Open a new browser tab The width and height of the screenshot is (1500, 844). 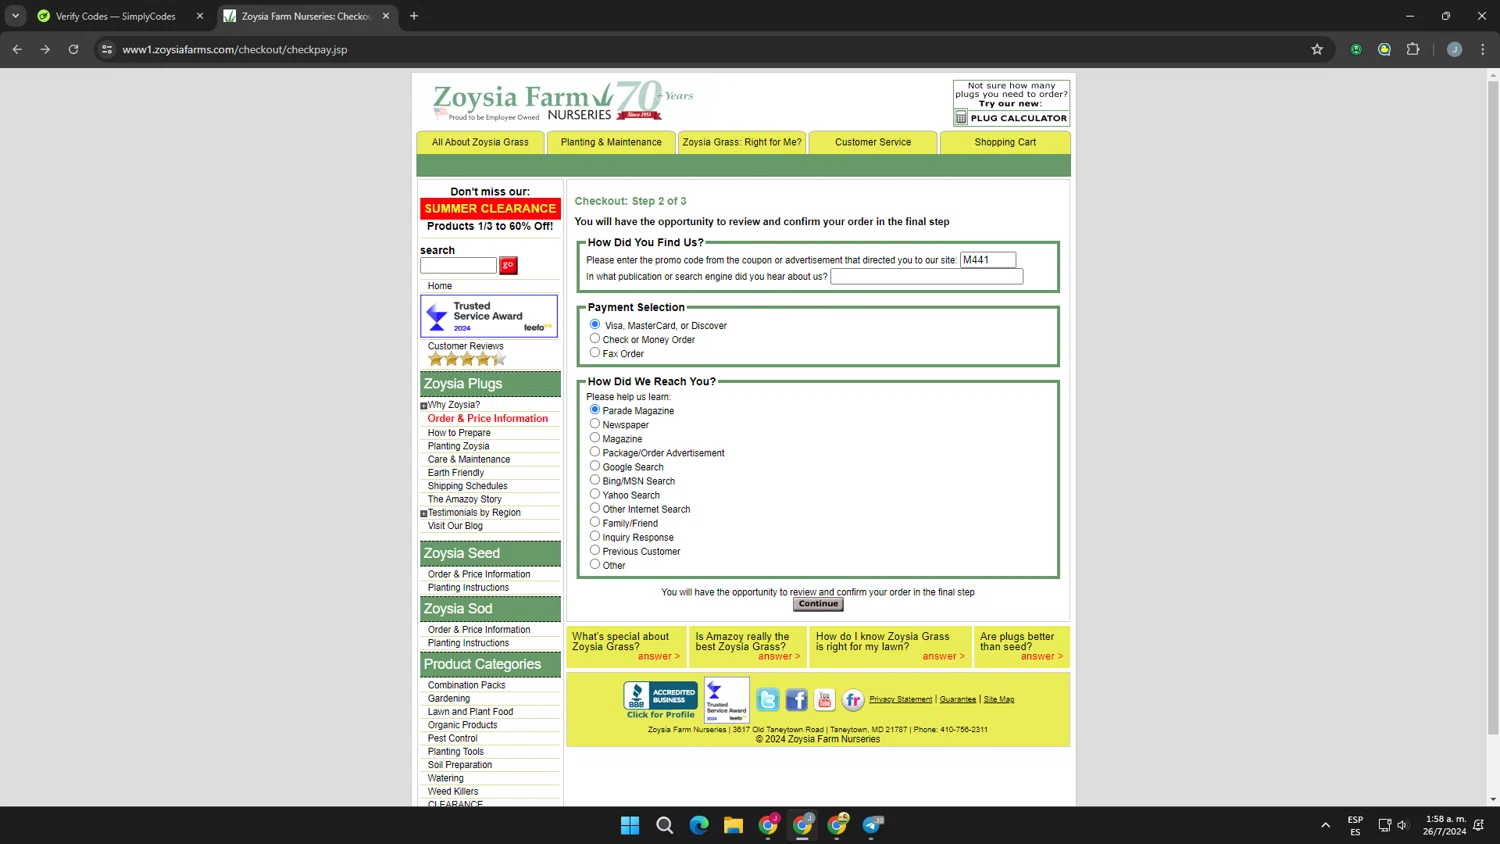(414, 16)
